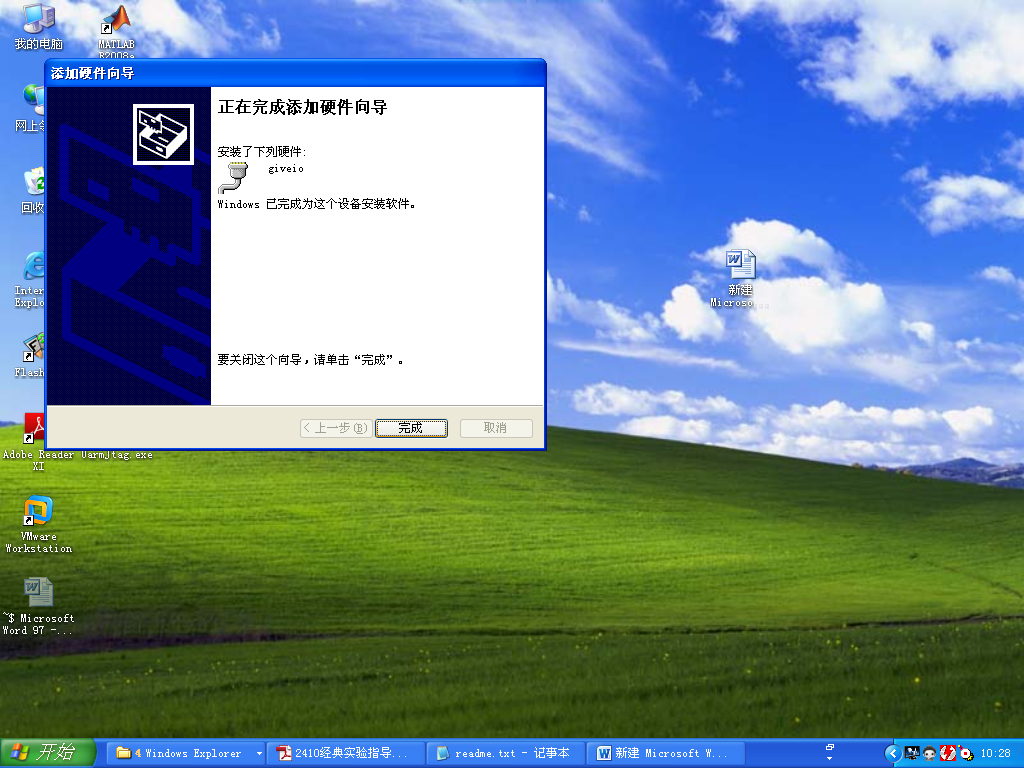The image size is (1024, 768).
Task: Click the 取消 button in the wizard
Action: click(x=496, y=428)
